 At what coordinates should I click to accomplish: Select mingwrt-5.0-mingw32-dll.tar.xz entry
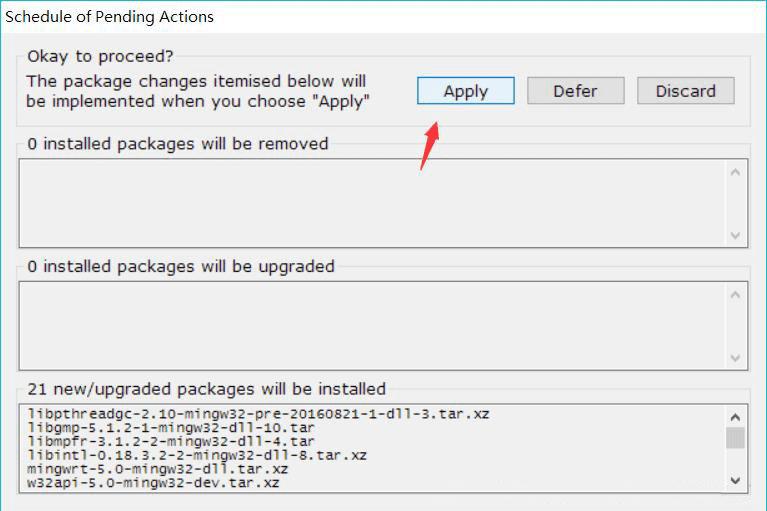[x=157, y=469]
